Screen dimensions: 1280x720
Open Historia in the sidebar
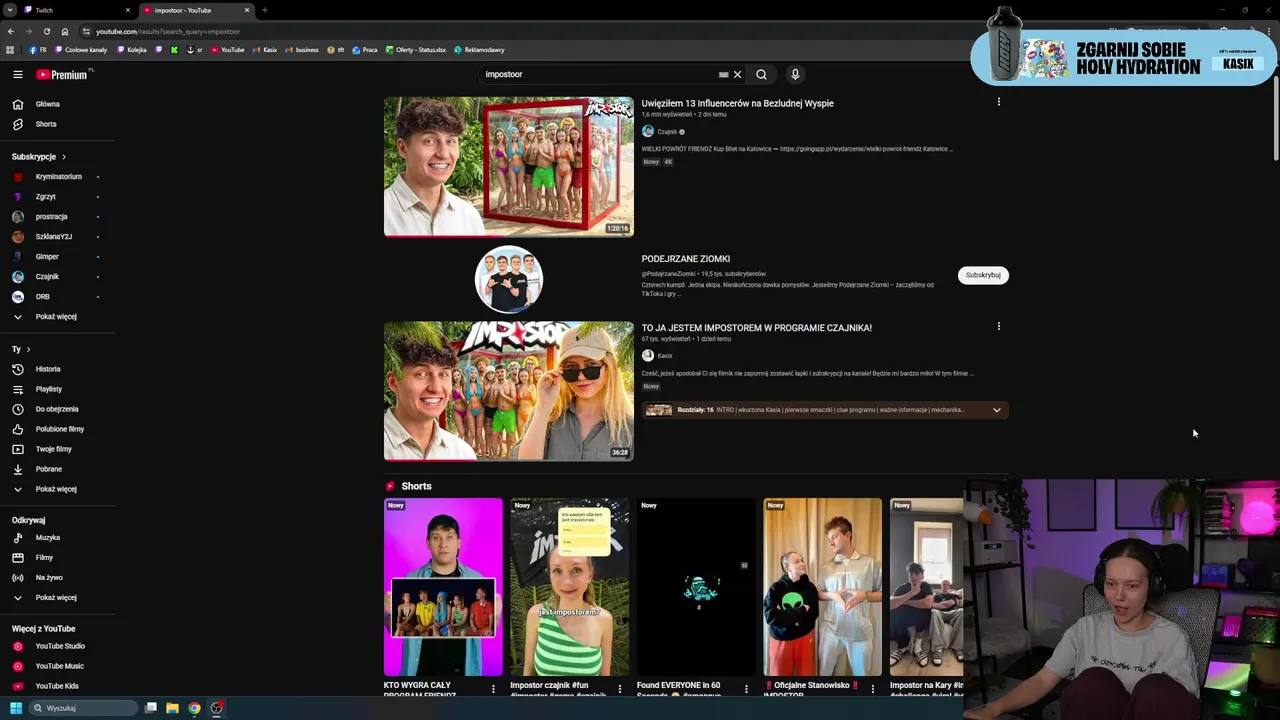pyautogui.click(x=48, y=369)
